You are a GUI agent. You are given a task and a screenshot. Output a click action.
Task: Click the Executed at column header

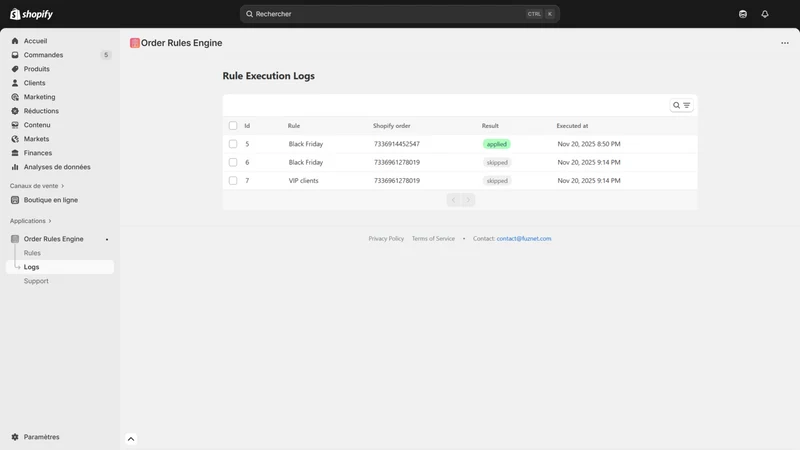[572, 126]
